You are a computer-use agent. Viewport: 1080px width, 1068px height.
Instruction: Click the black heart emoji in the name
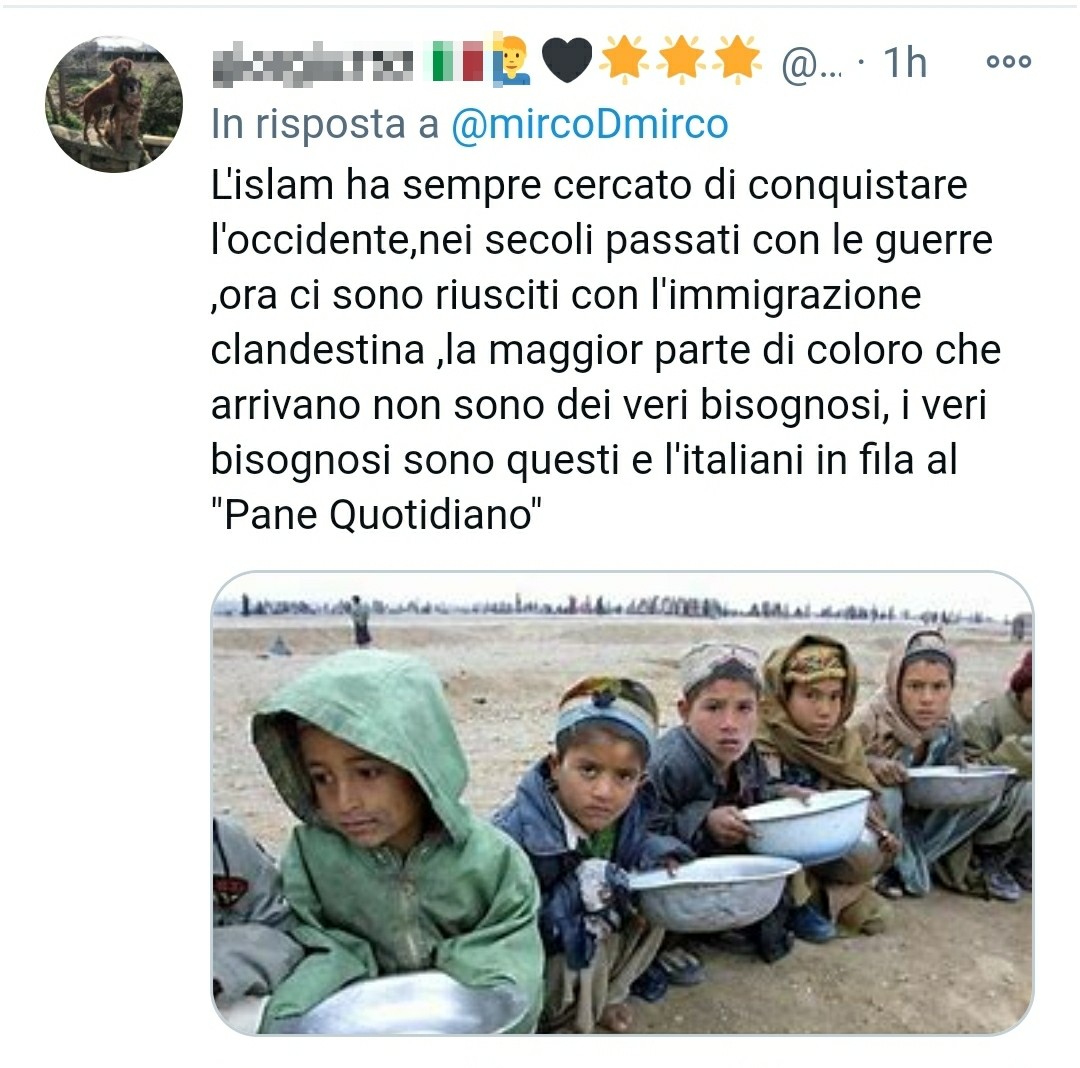click(x=567, y=60)
